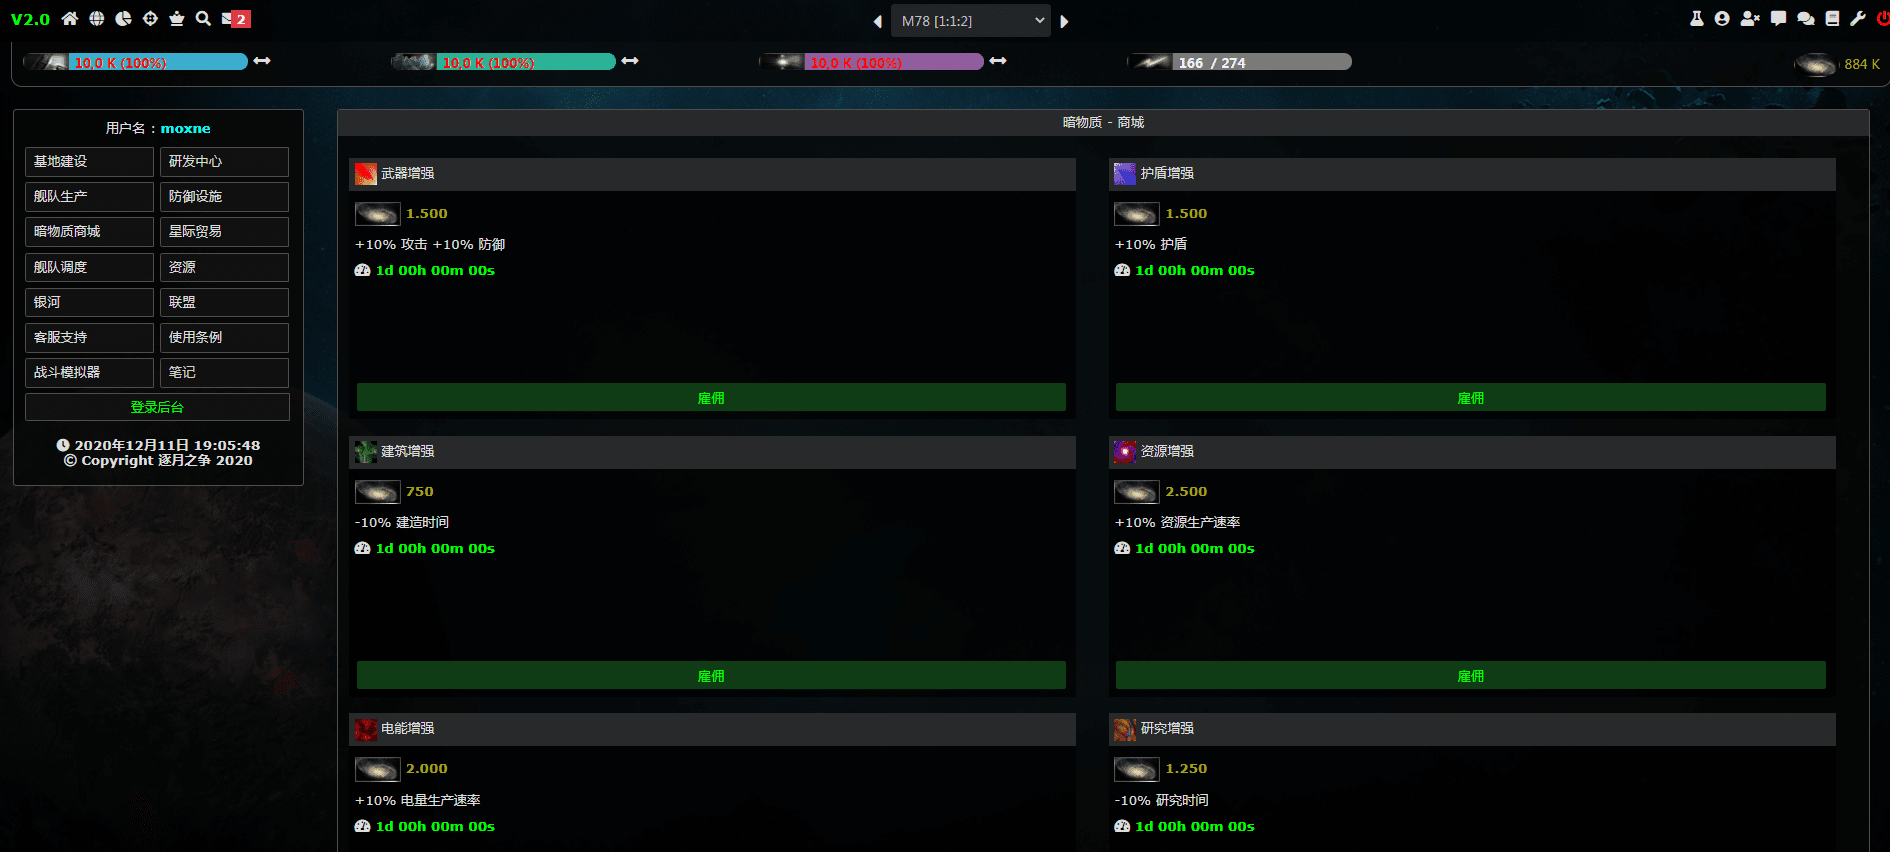Open the search magnifier icon
Image resolution: width=1890 pixels, height=852 pixels.
click(203, 19)
